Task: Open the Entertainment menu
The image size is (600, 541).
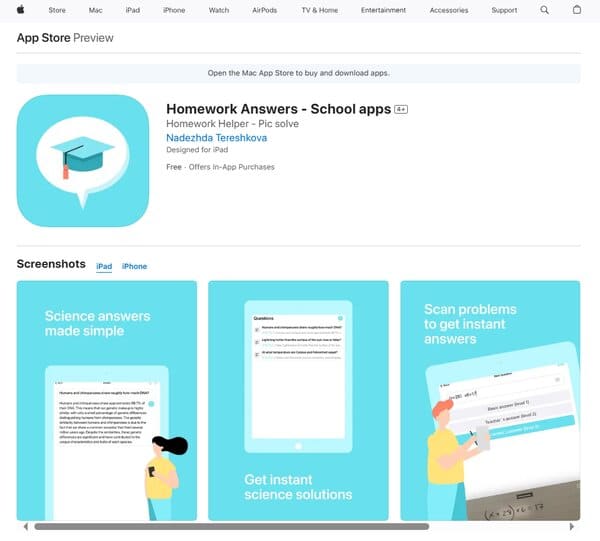Action: point(383,10)
